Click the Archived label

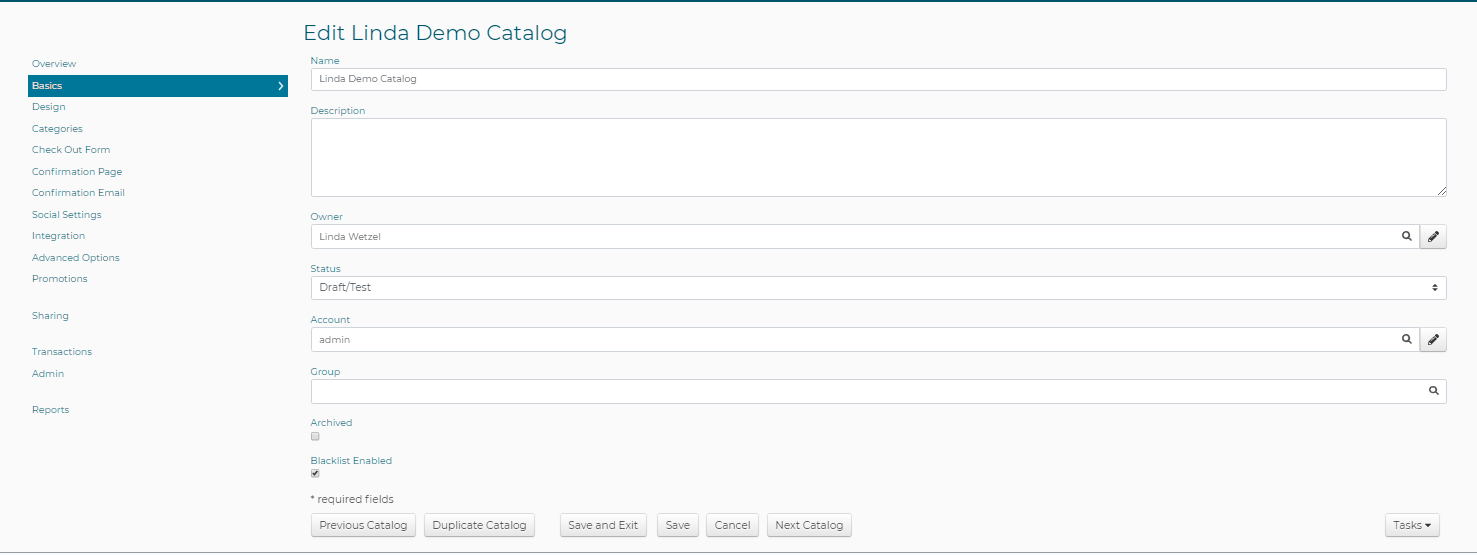click(x=331, y=423)
